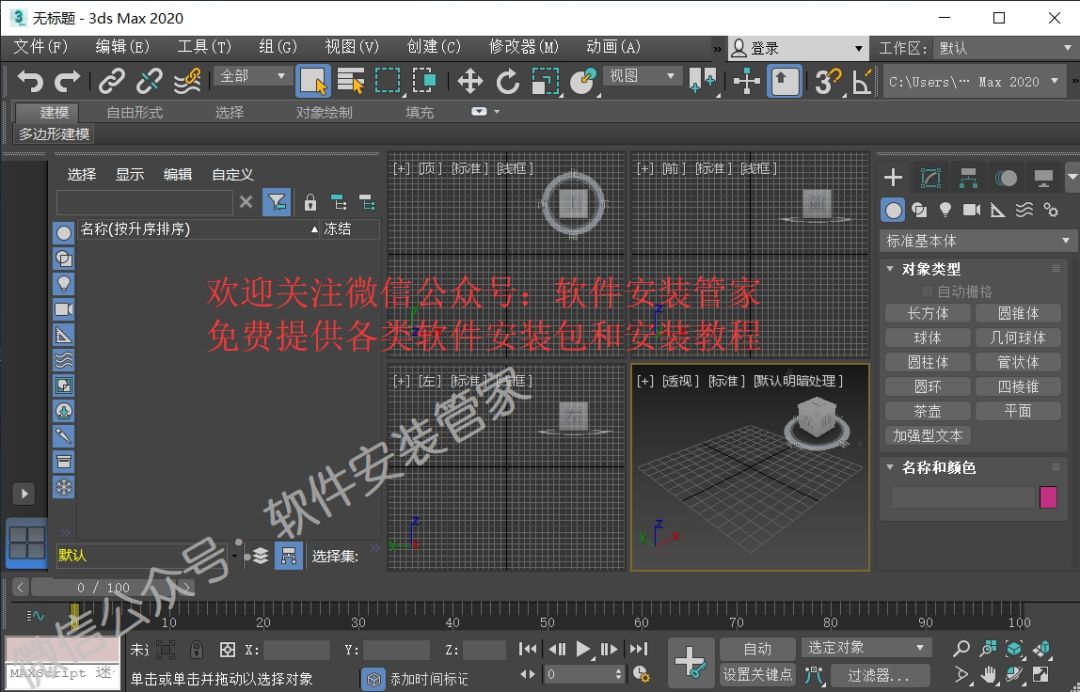Screen dimensions: 1080x692
Task: Switch to Lights creation category
Action: click(945, 210)
